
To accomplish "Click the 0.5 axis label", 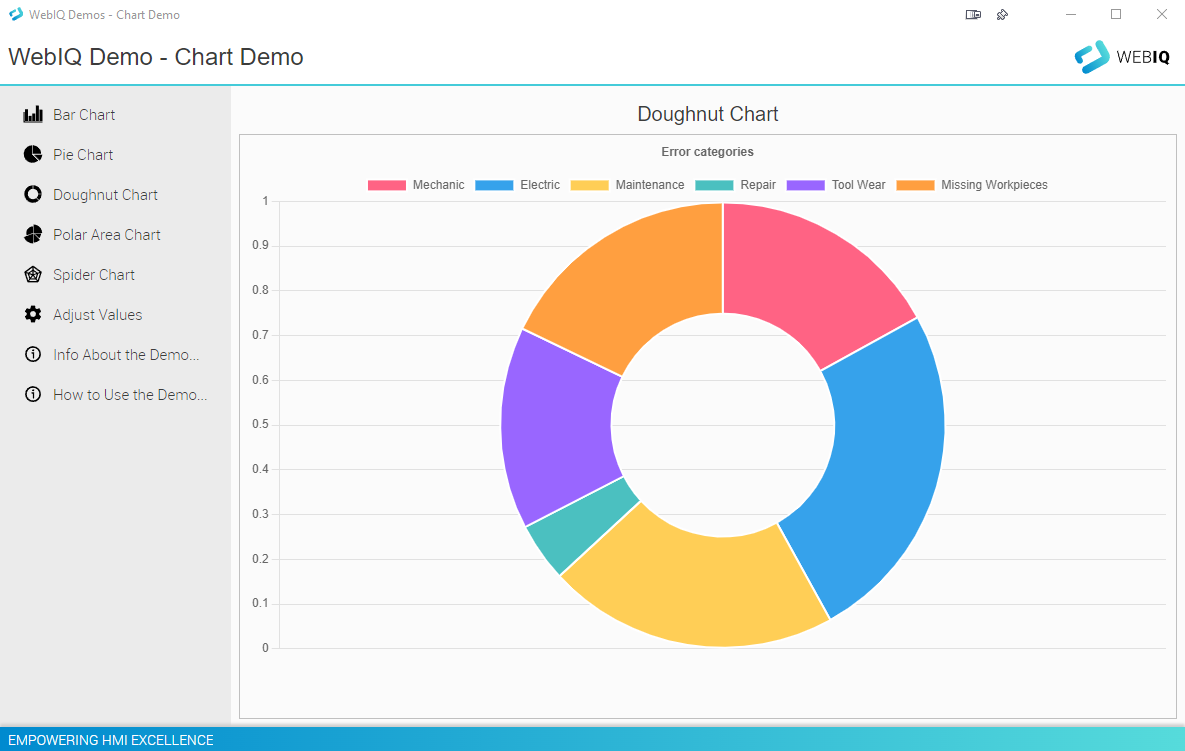I will pyautogui.click(x=261, y=425).
